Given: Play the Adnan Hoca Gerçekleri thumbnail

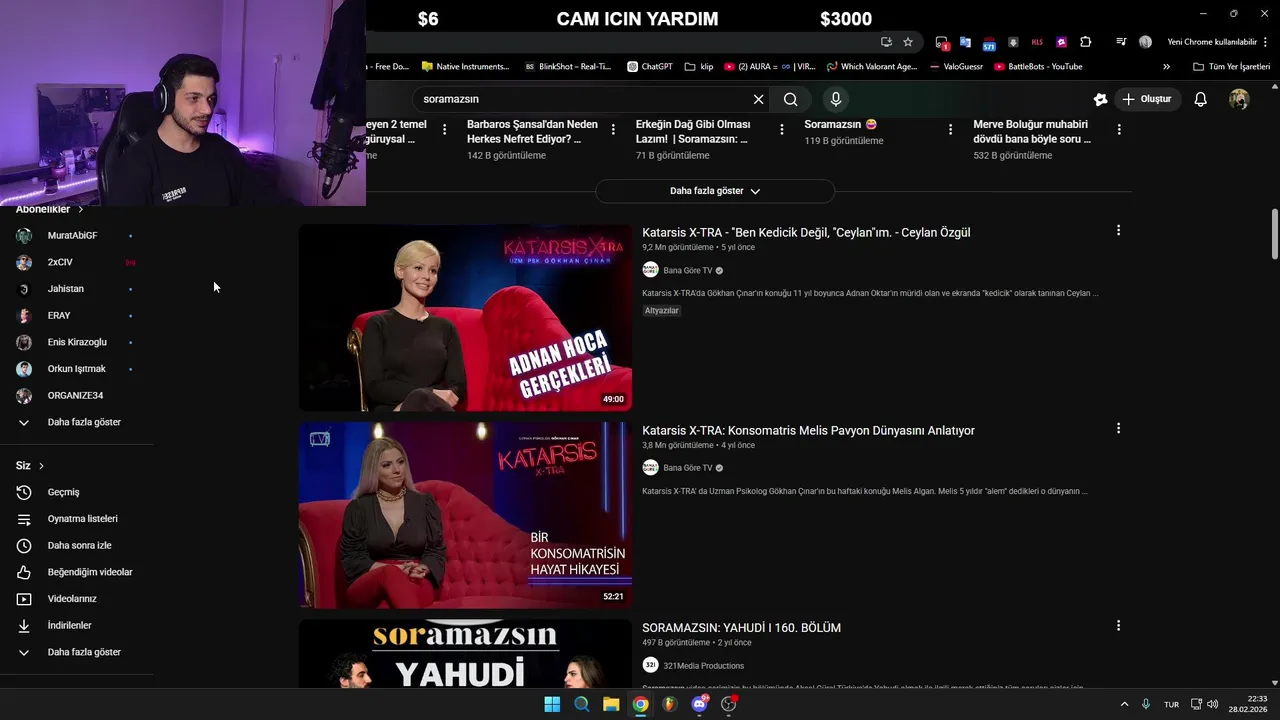Looking at the screenshot, I should (x=465, y=318).
